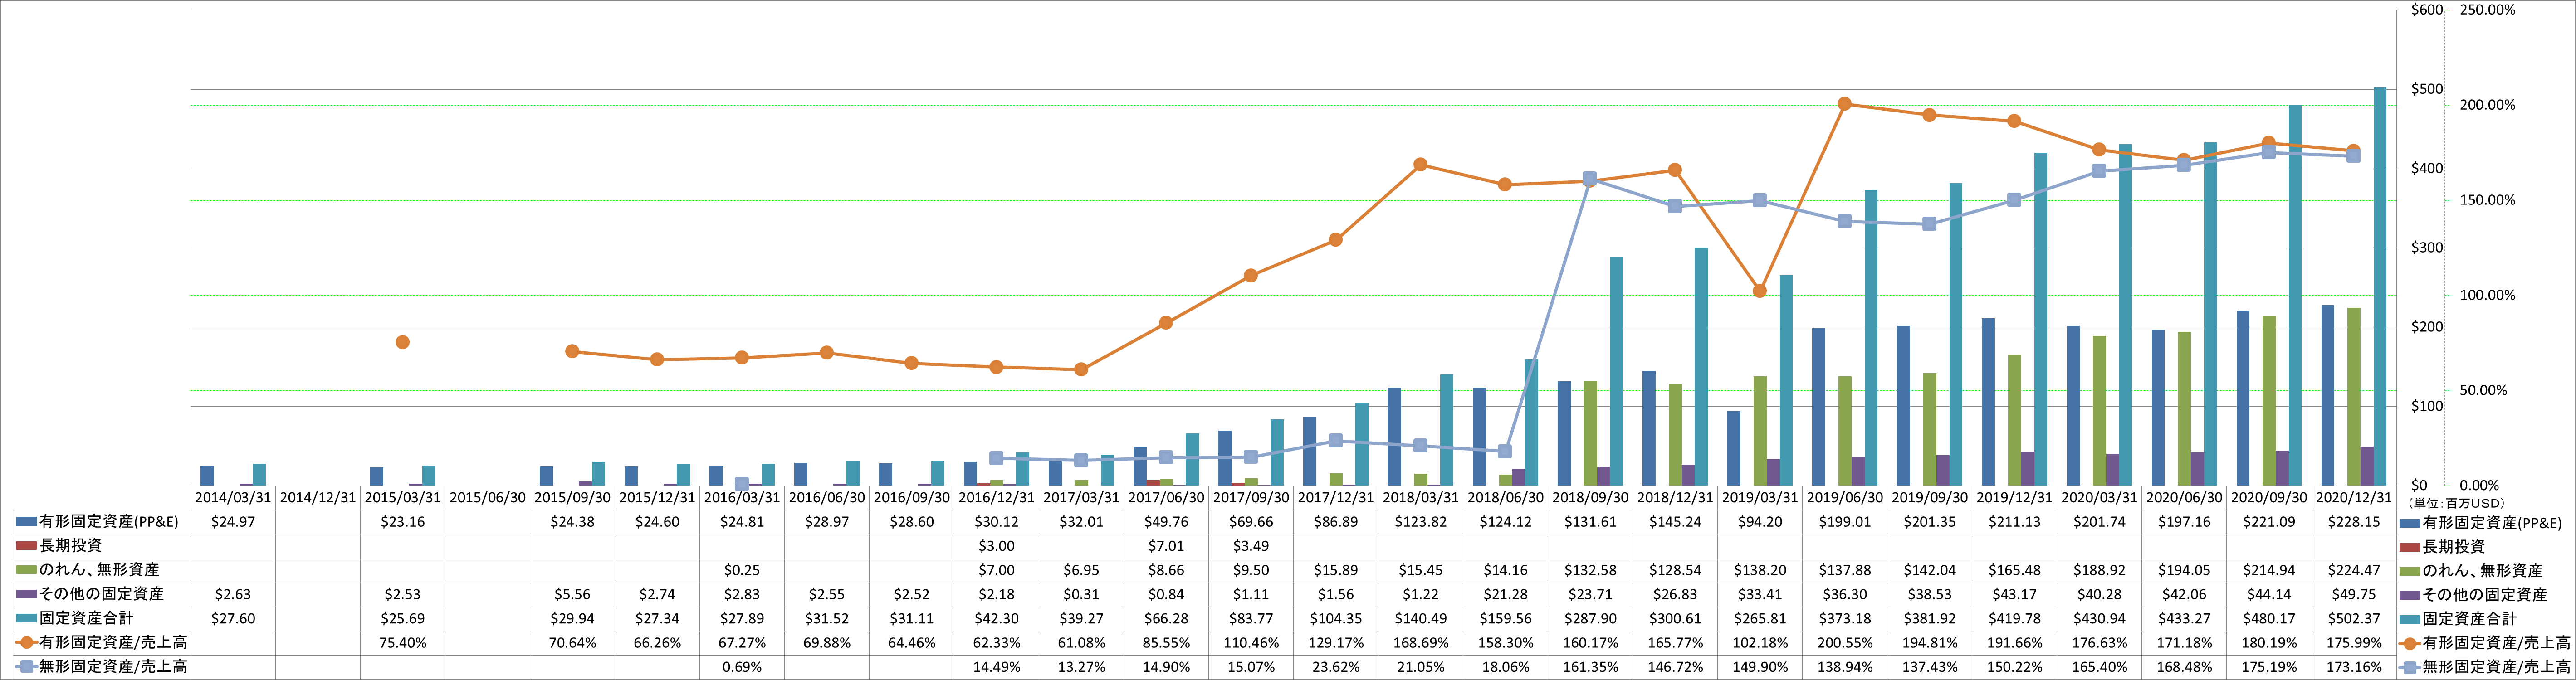Select the 200.55% ratio cell
This screenshot has height=680, width=2576.
coord(1845,642)
